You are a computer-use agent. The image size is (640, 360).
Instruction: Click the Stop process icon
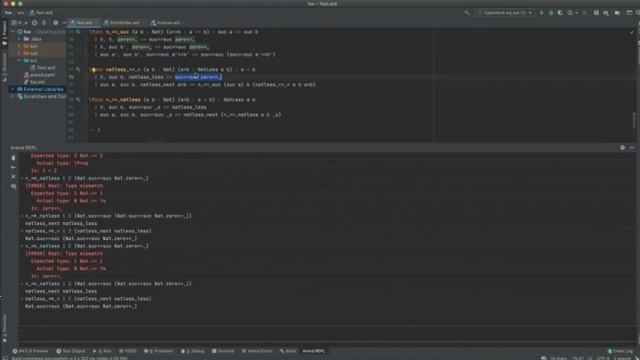point(584,13)
